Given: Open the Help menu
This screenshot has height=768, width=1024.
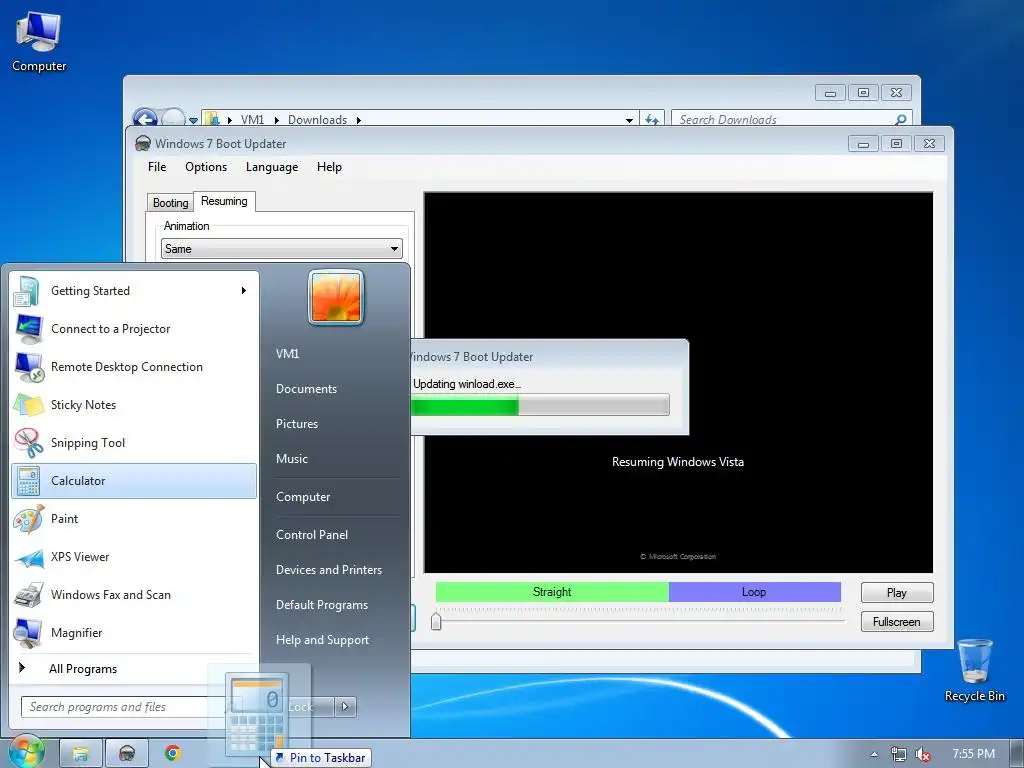Looking at the screenshot, I should 329,167.
